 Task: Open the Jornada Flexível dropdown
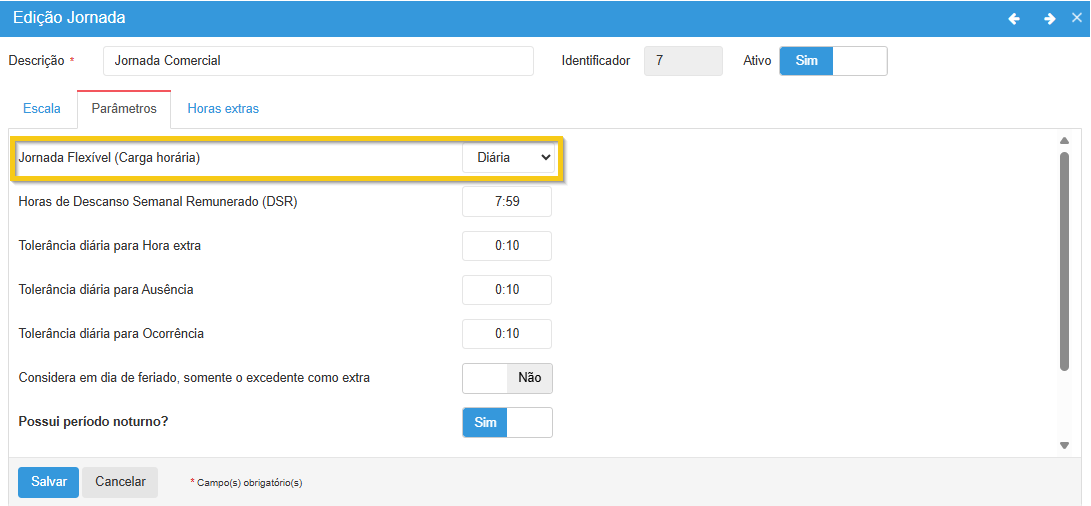[x=508, y=158]
